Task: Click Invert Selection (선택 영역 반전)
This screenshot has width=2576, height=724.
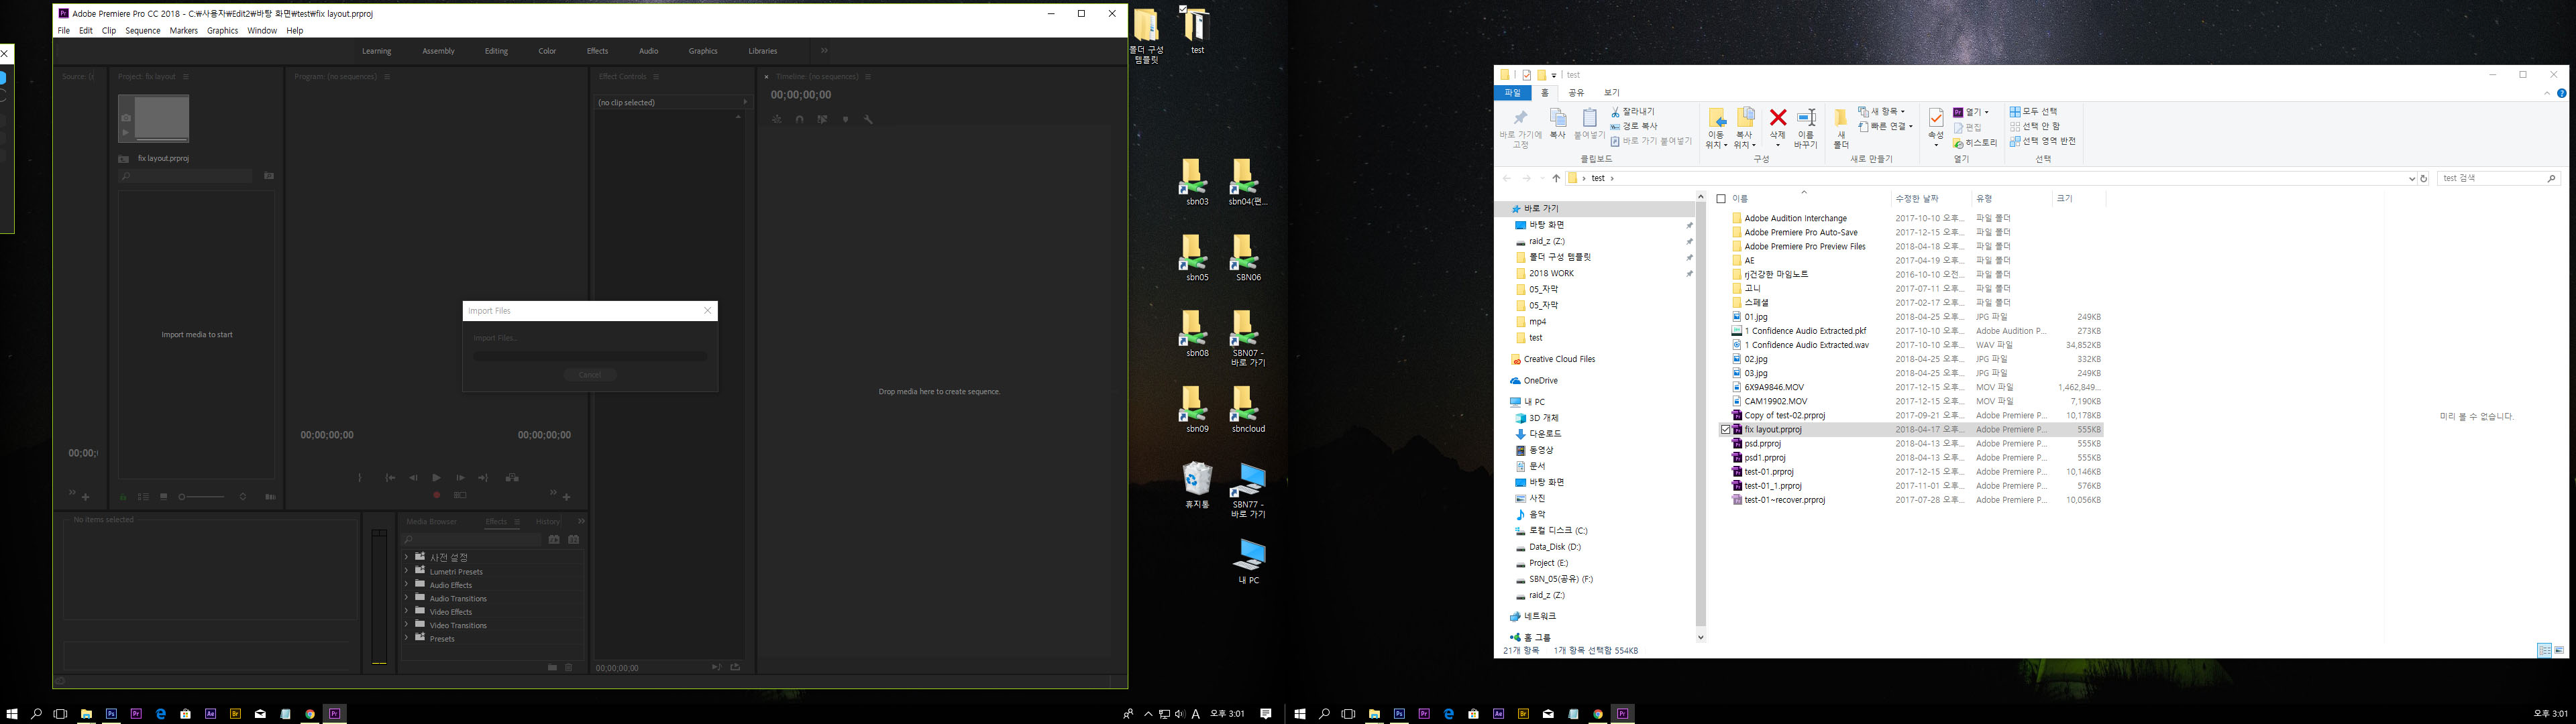Action: tap(2043, 141)
